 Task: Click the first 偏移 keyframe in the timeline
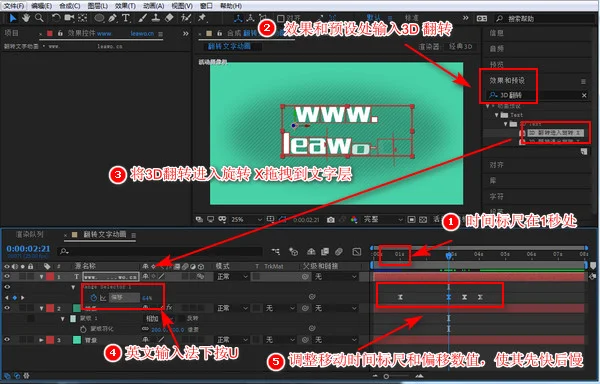[400, 297]
